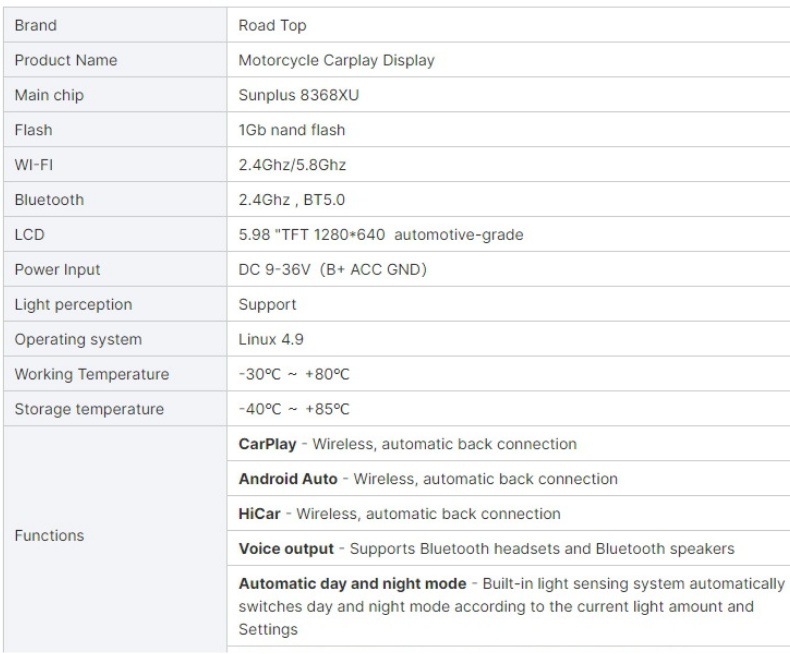Viewport: 790px width, 654px height.
Task: Click the bold CarPlay function entry
Action: 267,444
